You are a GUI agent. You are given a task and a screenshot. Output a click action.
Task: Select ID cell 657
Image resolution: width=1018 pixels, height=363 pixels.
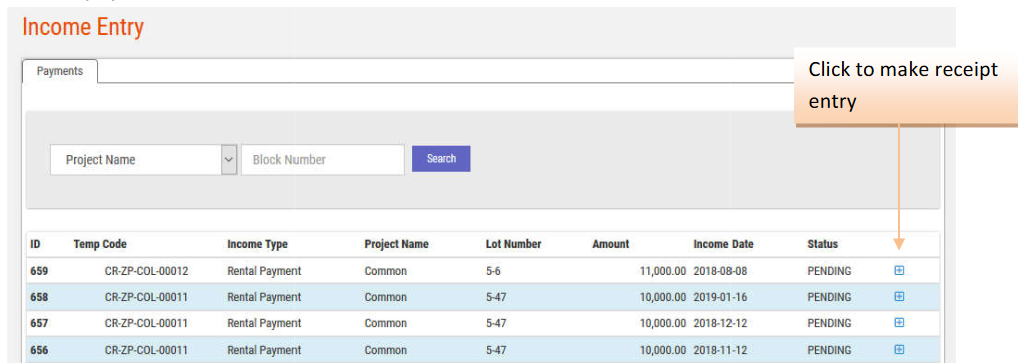tap(39, 323)
